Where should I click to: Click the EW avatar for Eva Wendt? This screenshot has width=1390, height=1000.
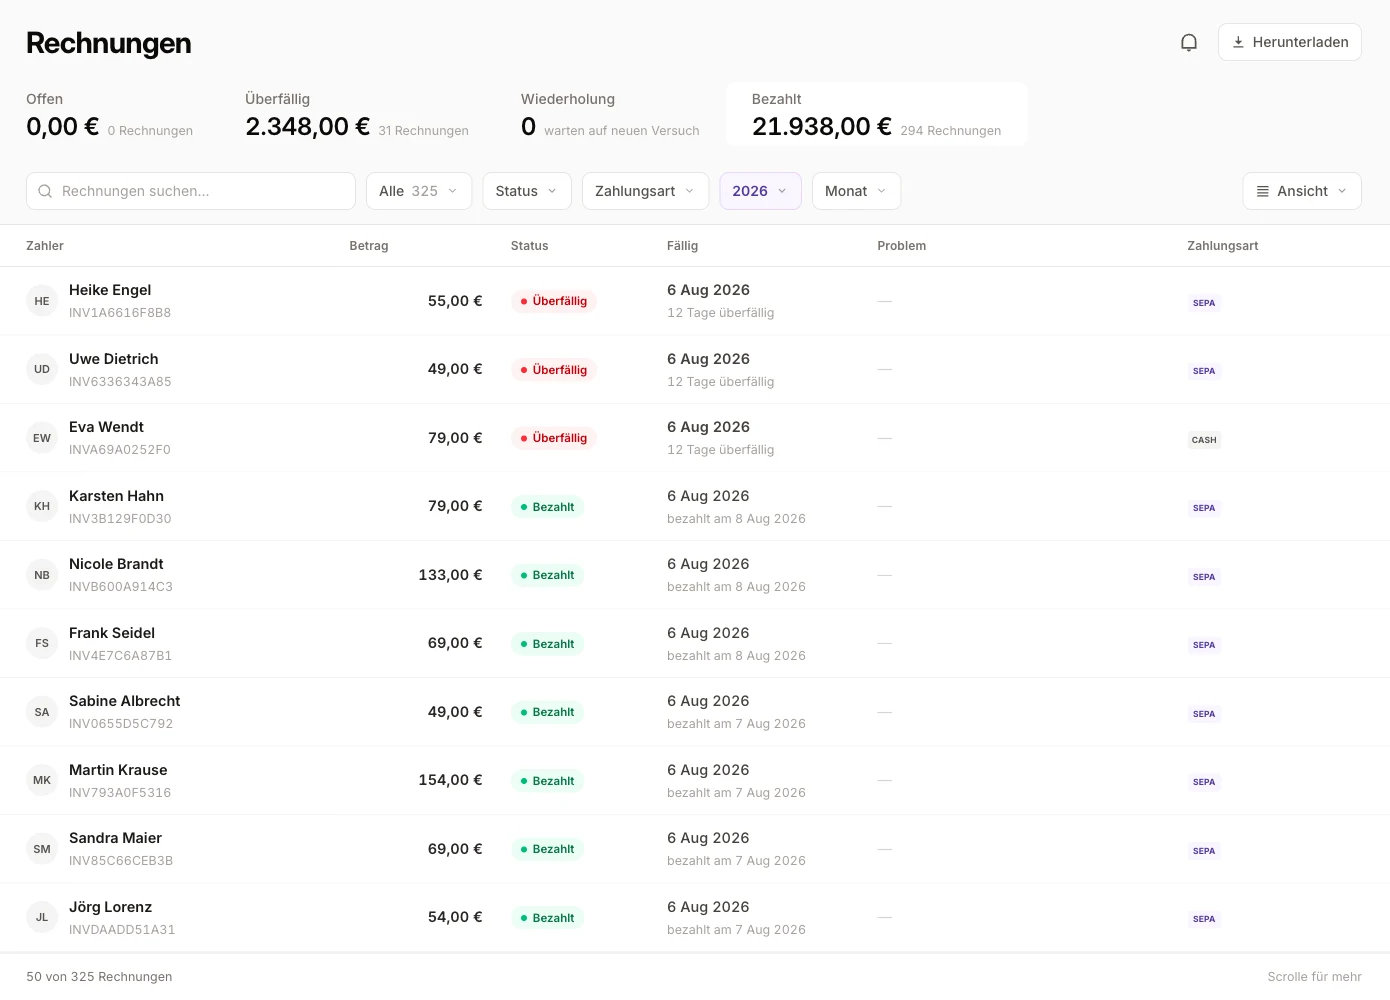(42, 438)
